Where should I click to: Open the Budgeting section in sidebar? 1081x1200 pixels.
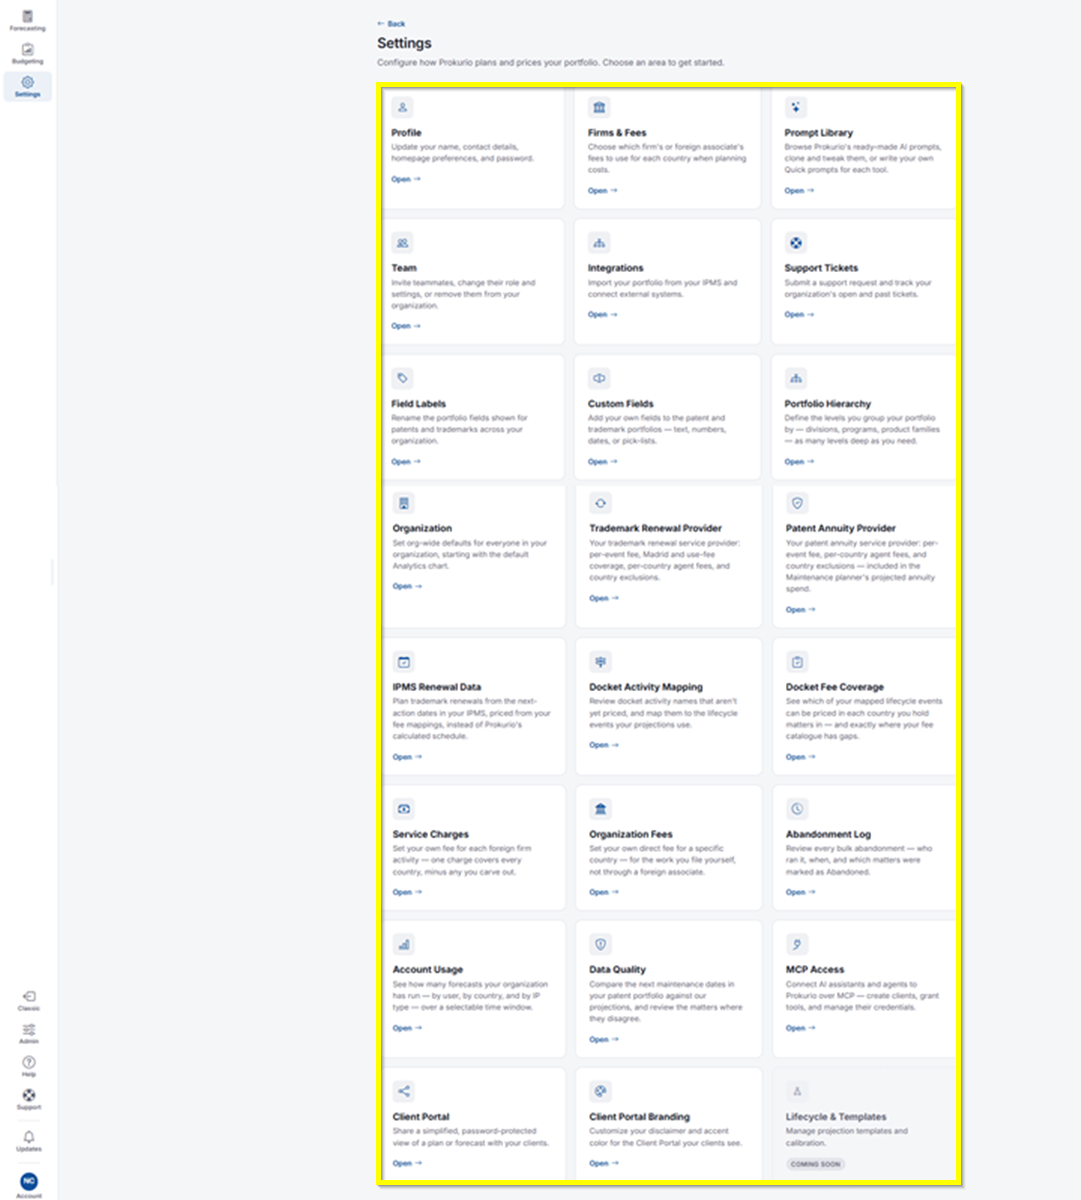click(x=27, y=53)
